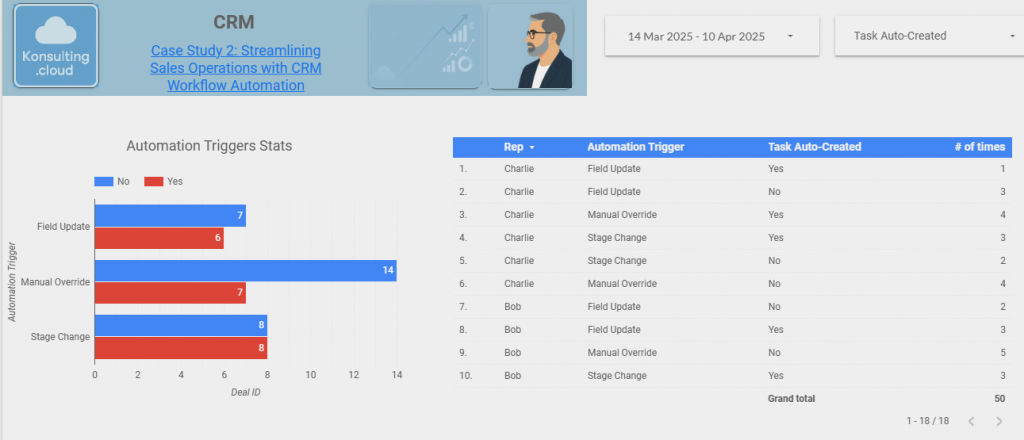Select the red Stage Change bar
The width and height of the screenshot is (1024, 440).
pyautogui.click(x=180, y=348)
